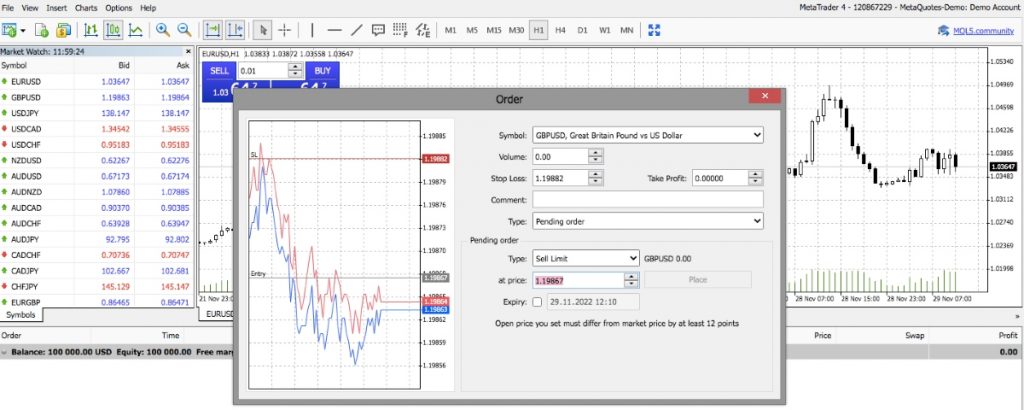1024x410 pixels.
Task: Click the Volume input field
Action: tap(560, 157)
